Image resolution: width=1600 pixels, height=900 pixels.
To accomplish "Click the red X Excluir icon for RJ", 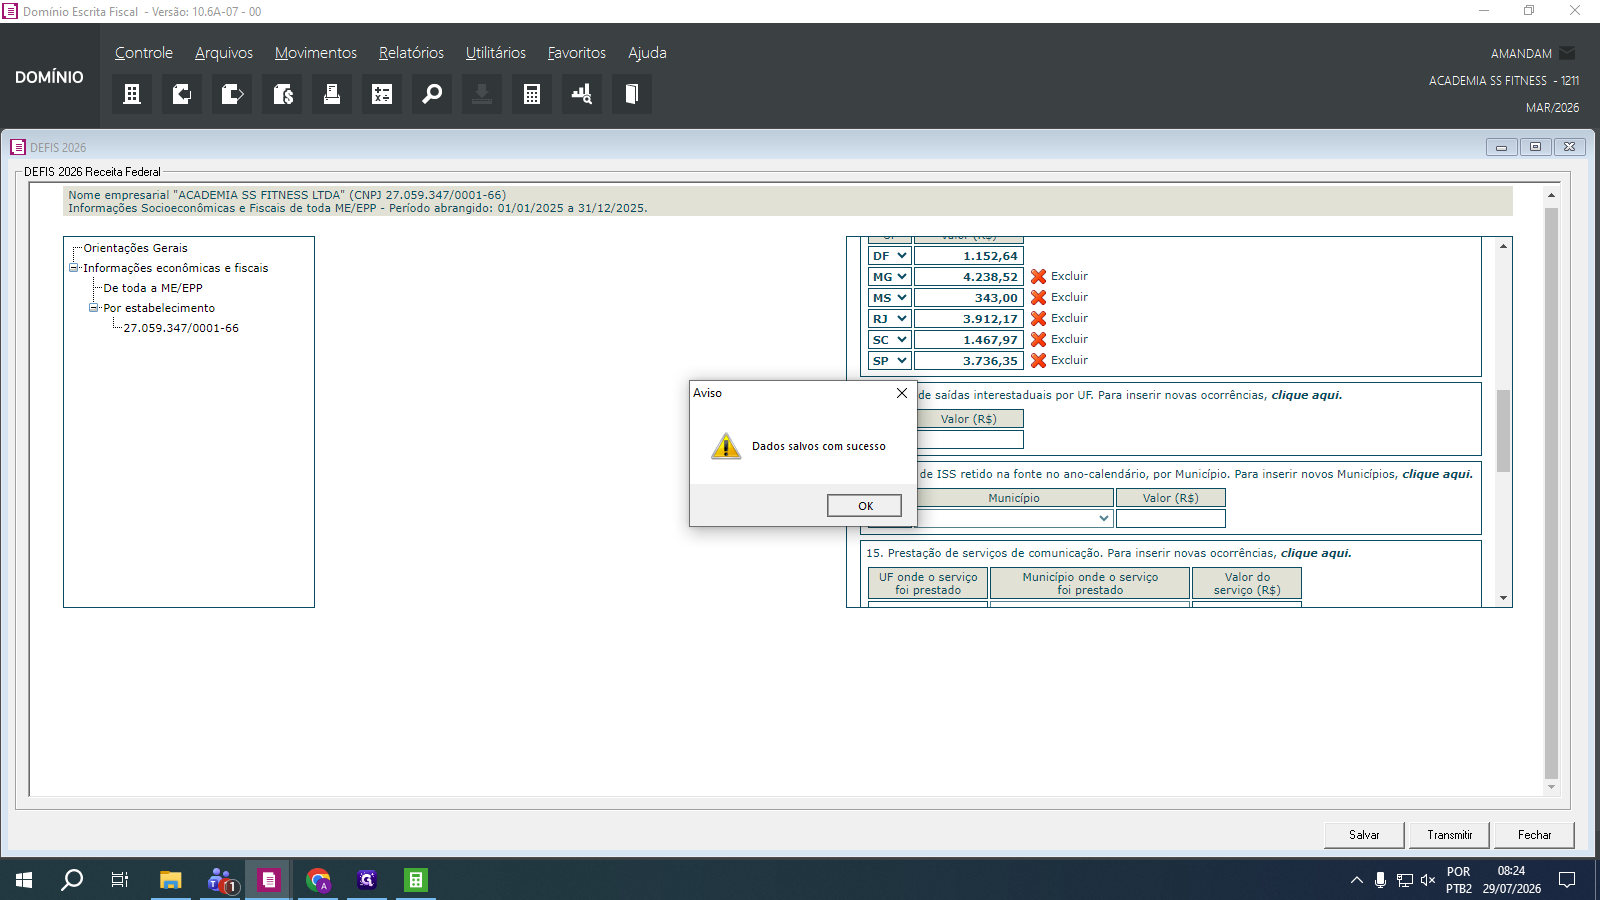I will pos(1038,319).
